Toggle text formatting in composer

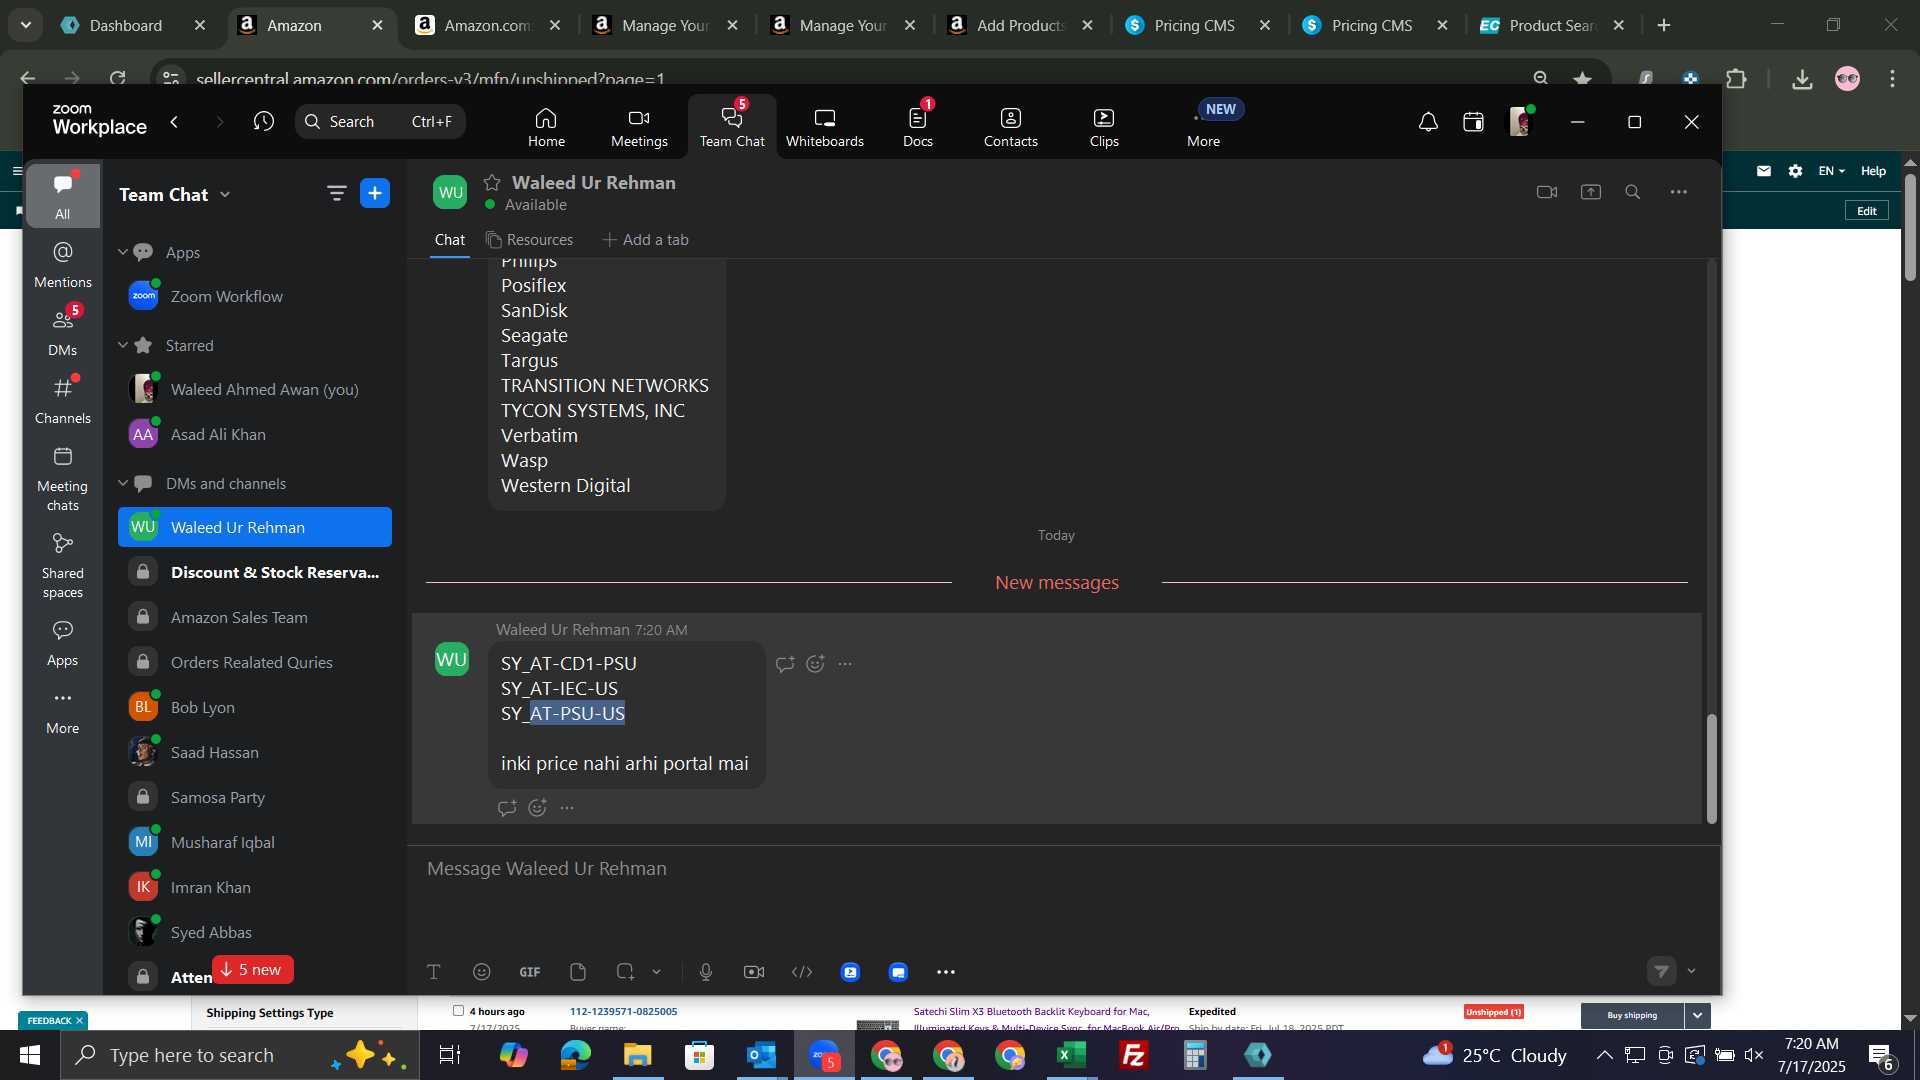(434, 971)
